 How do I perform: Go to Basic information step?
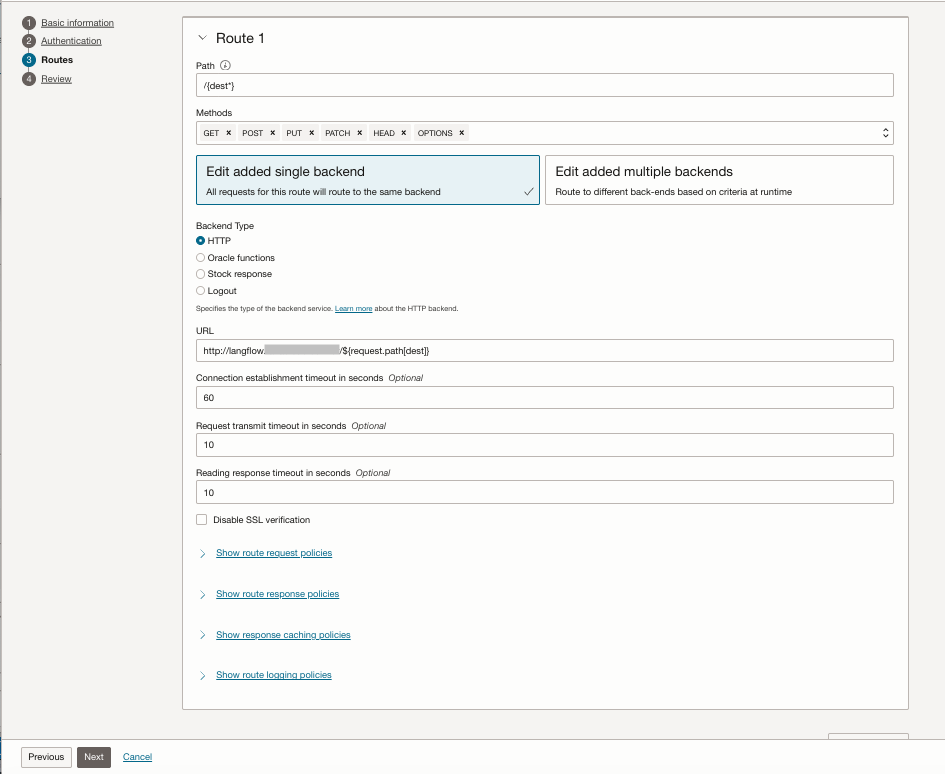tap(77, 23)
